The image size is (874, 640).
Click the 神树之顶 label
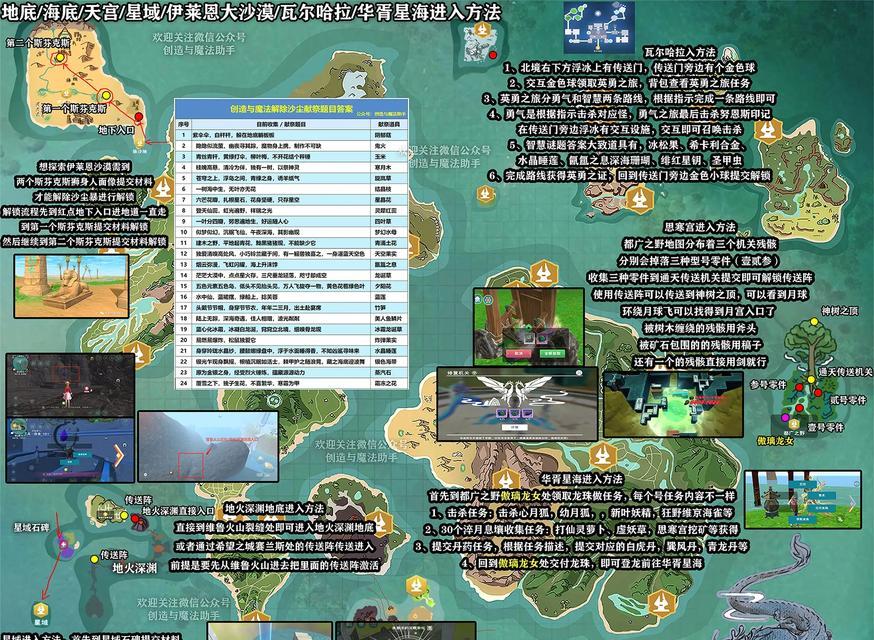[839, 311]
